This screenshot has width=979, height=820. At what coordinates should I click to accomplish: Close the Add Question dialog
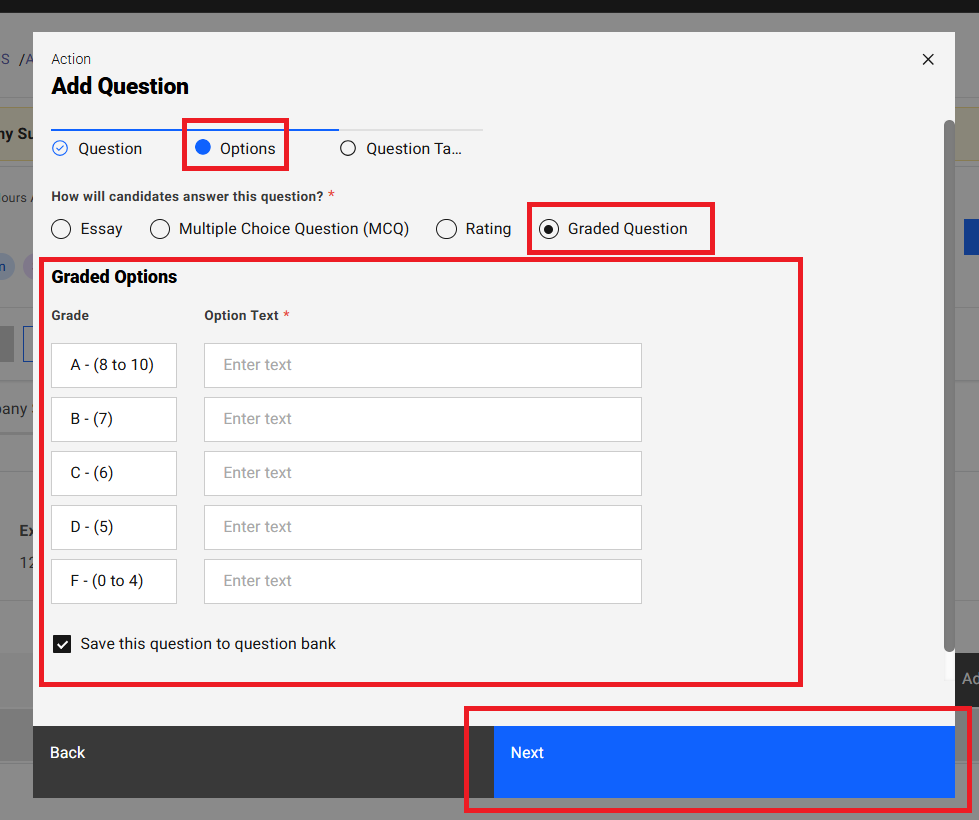(x=928, y=59)
